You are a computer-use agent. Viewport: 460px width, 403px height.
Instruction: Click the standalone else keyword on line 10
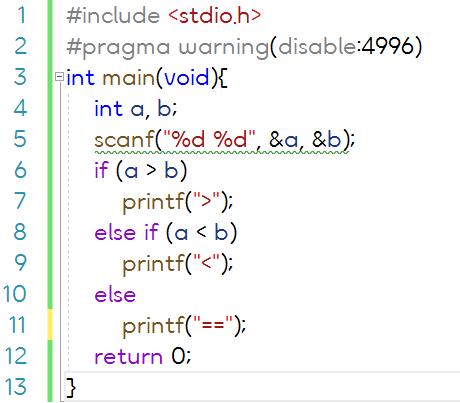point(115,295)
